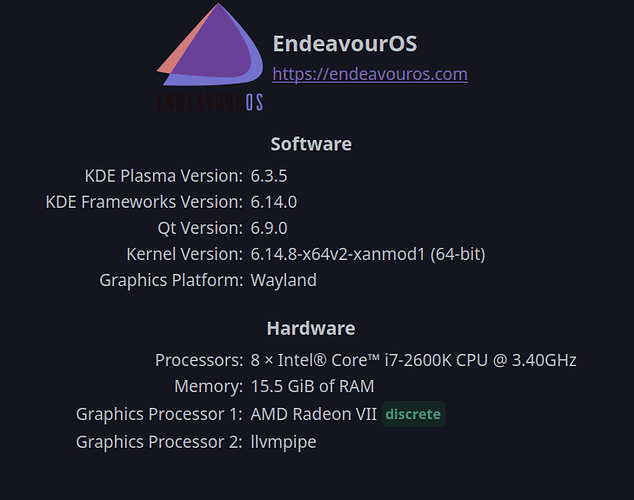The height and width of the screenshot is (500, 634).
Task: Click the AMD Radeon VII text
Action: tap(314, 414)
